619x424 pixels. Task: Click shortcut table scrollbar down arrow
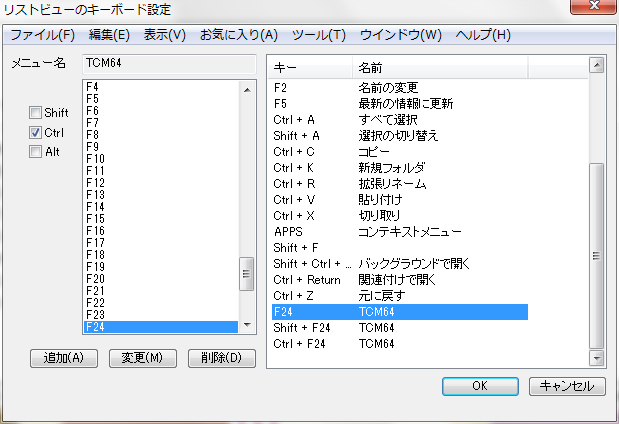click(x=596, y=358)
